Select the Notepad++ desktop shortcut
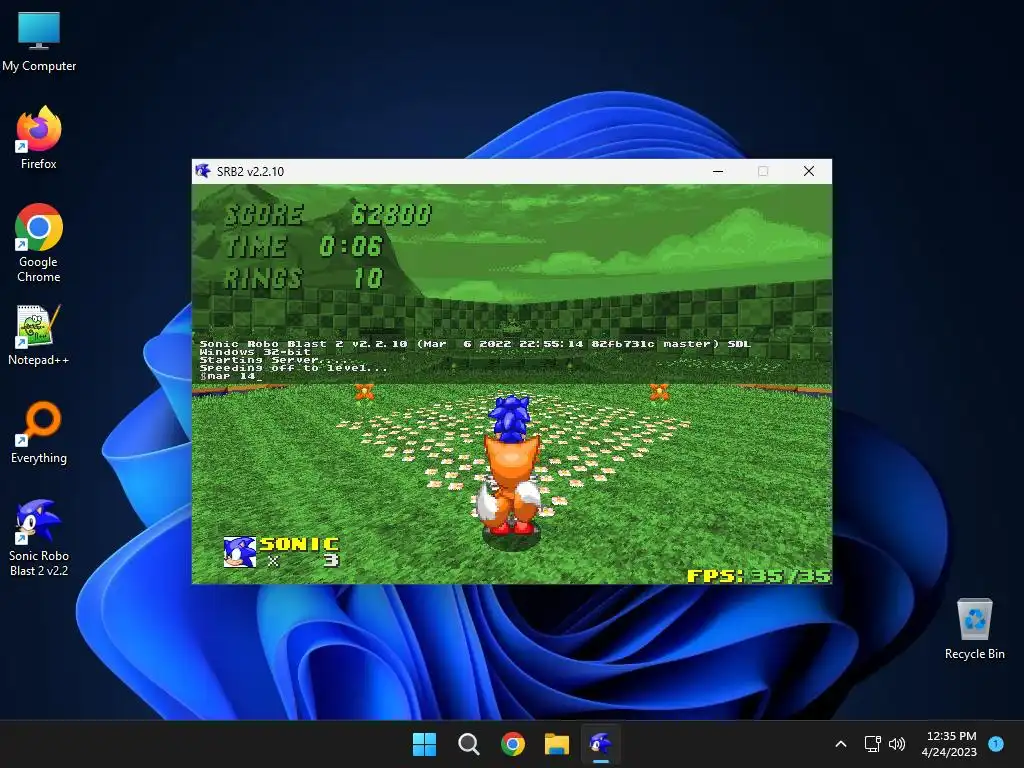Screen dimensions: 1024x768 coord(39,335)
